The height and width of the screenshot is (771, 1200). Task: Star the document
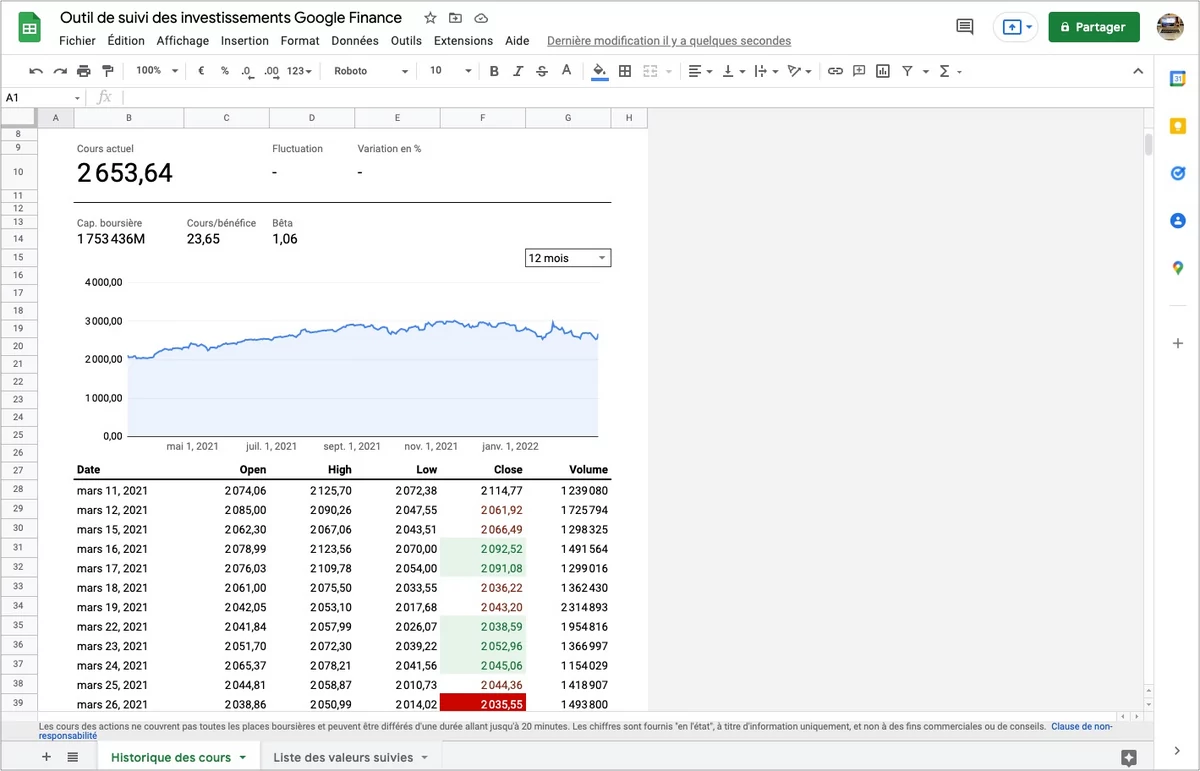click(x=430, y=18)
